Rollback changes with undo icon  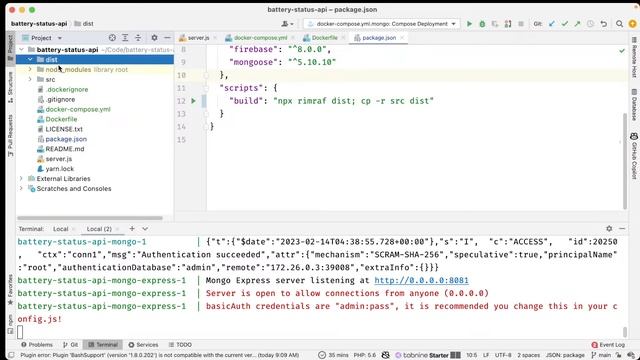[x=603, y=24]
